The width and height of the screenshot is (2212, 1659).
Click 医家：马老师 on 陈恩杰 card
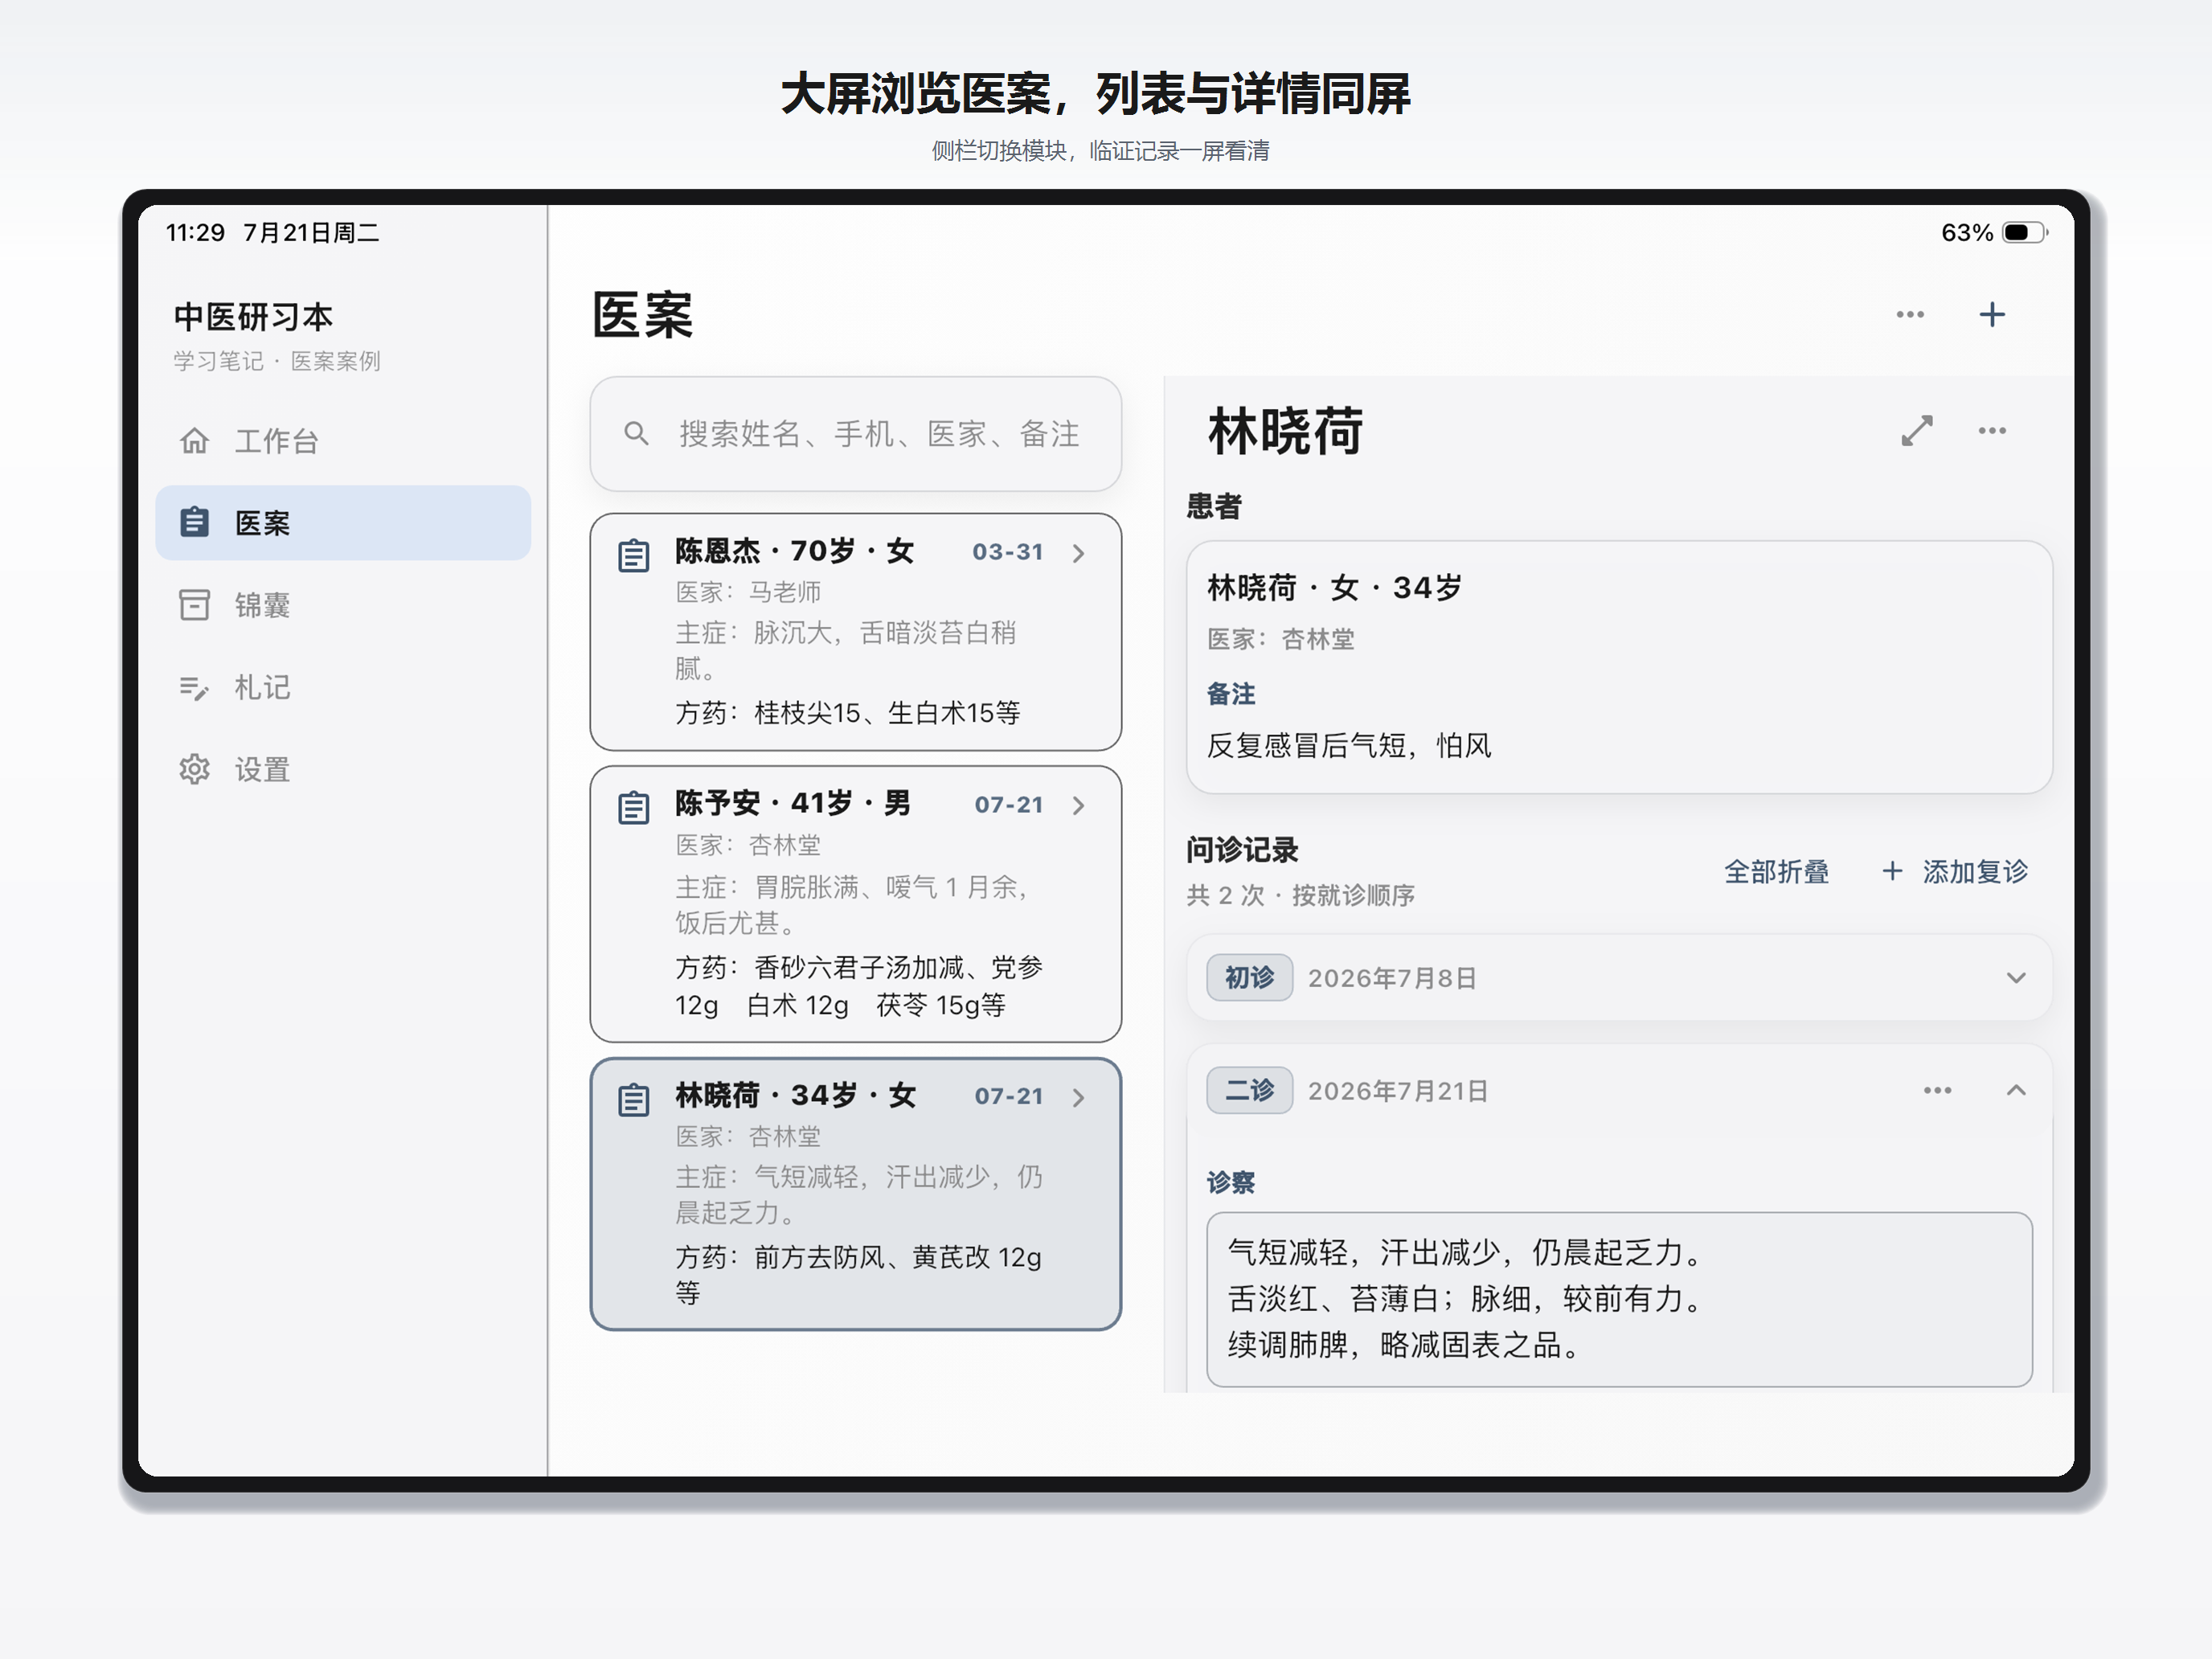click(748, 592)
